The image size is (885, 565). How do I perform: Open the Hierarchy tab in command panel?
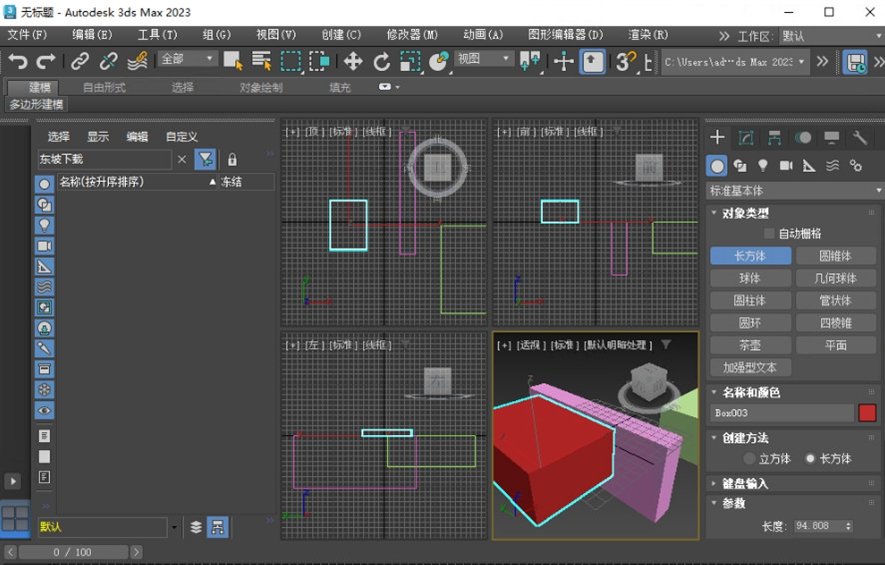(774, 137)
